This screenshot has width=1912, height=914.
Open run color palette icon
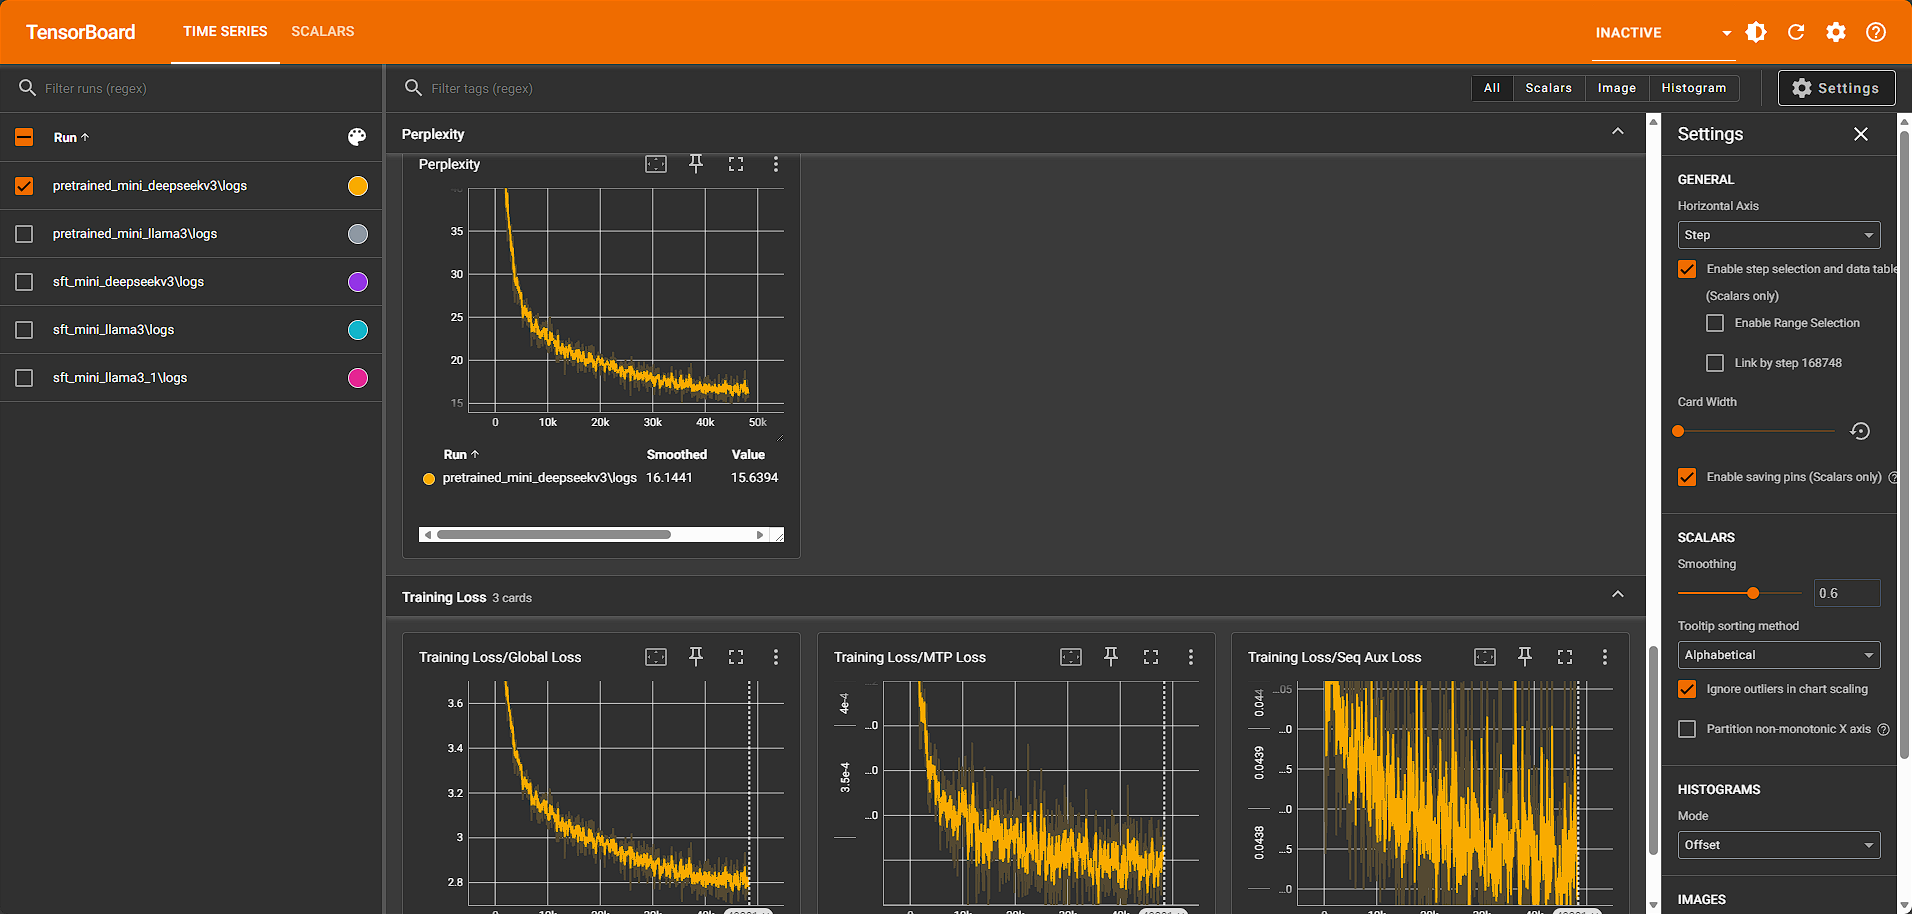tap(357, 137)
